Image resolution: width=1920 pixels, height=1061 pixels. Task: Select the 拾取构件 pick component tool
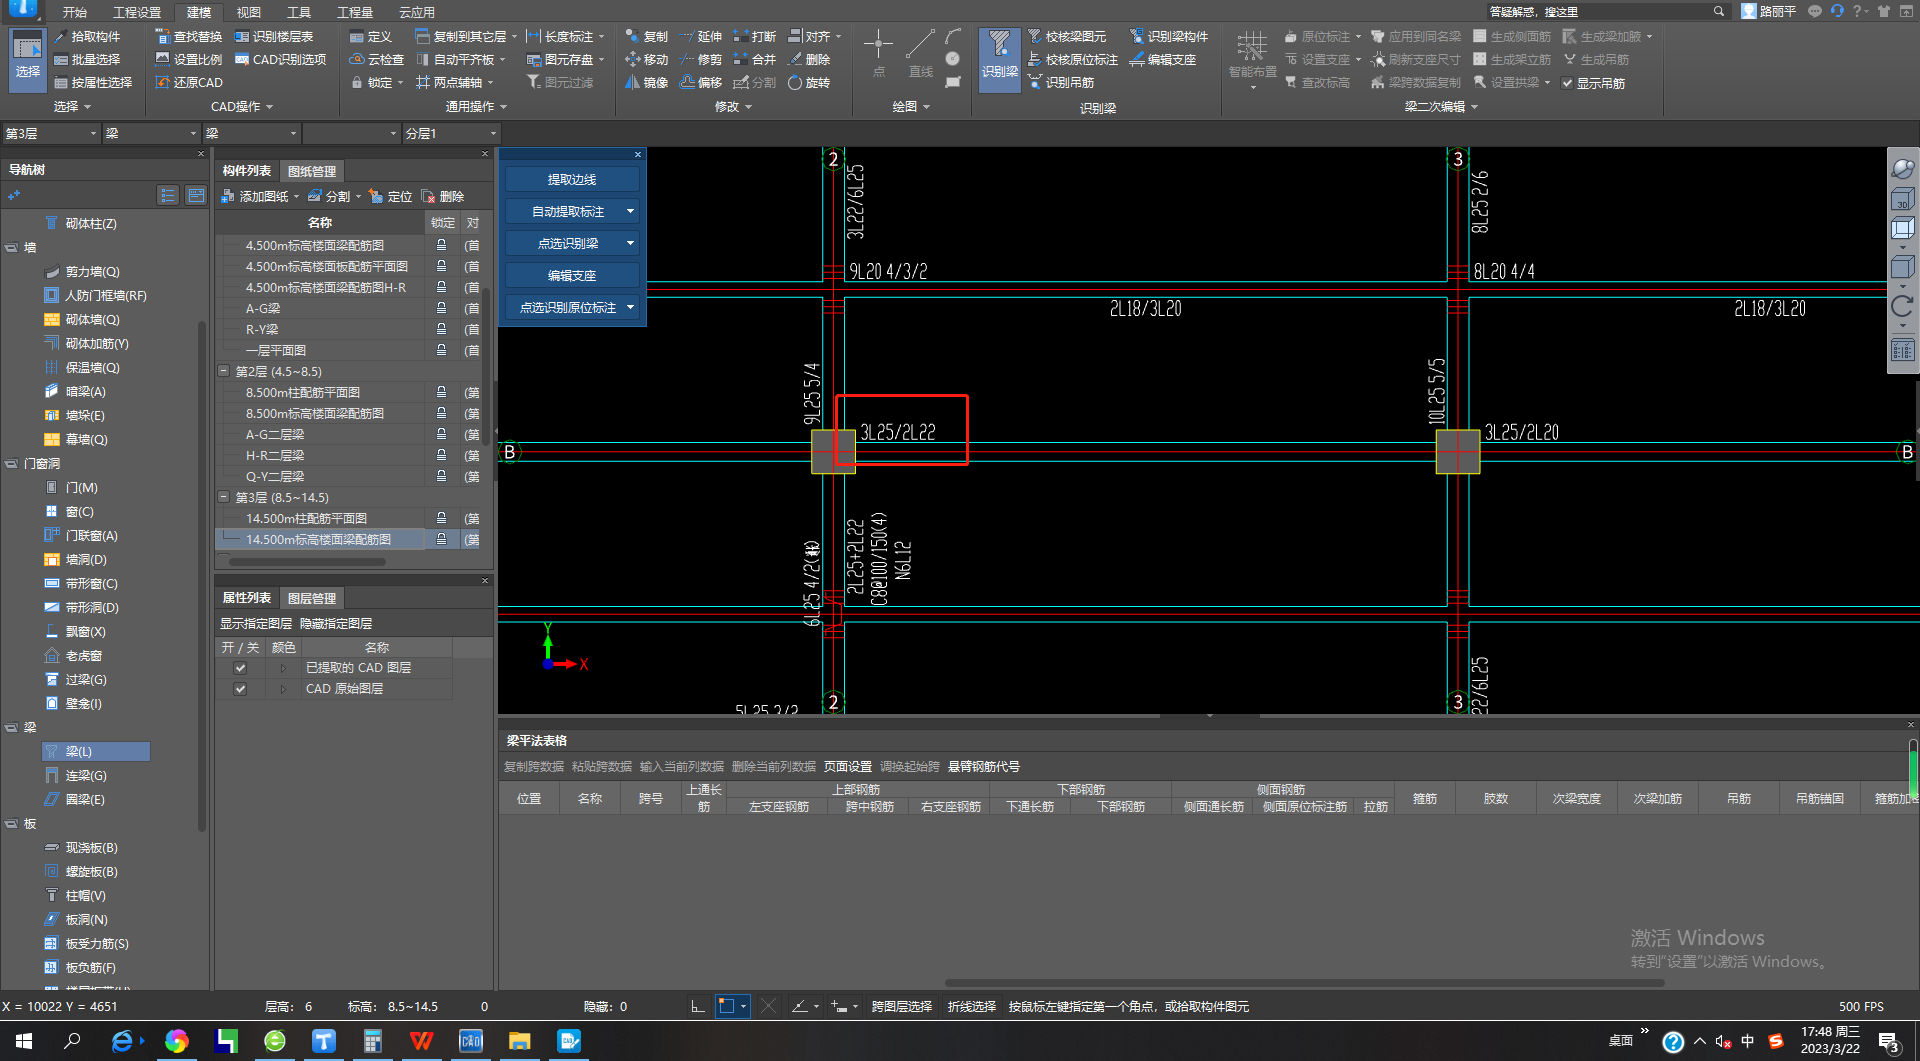86,37
